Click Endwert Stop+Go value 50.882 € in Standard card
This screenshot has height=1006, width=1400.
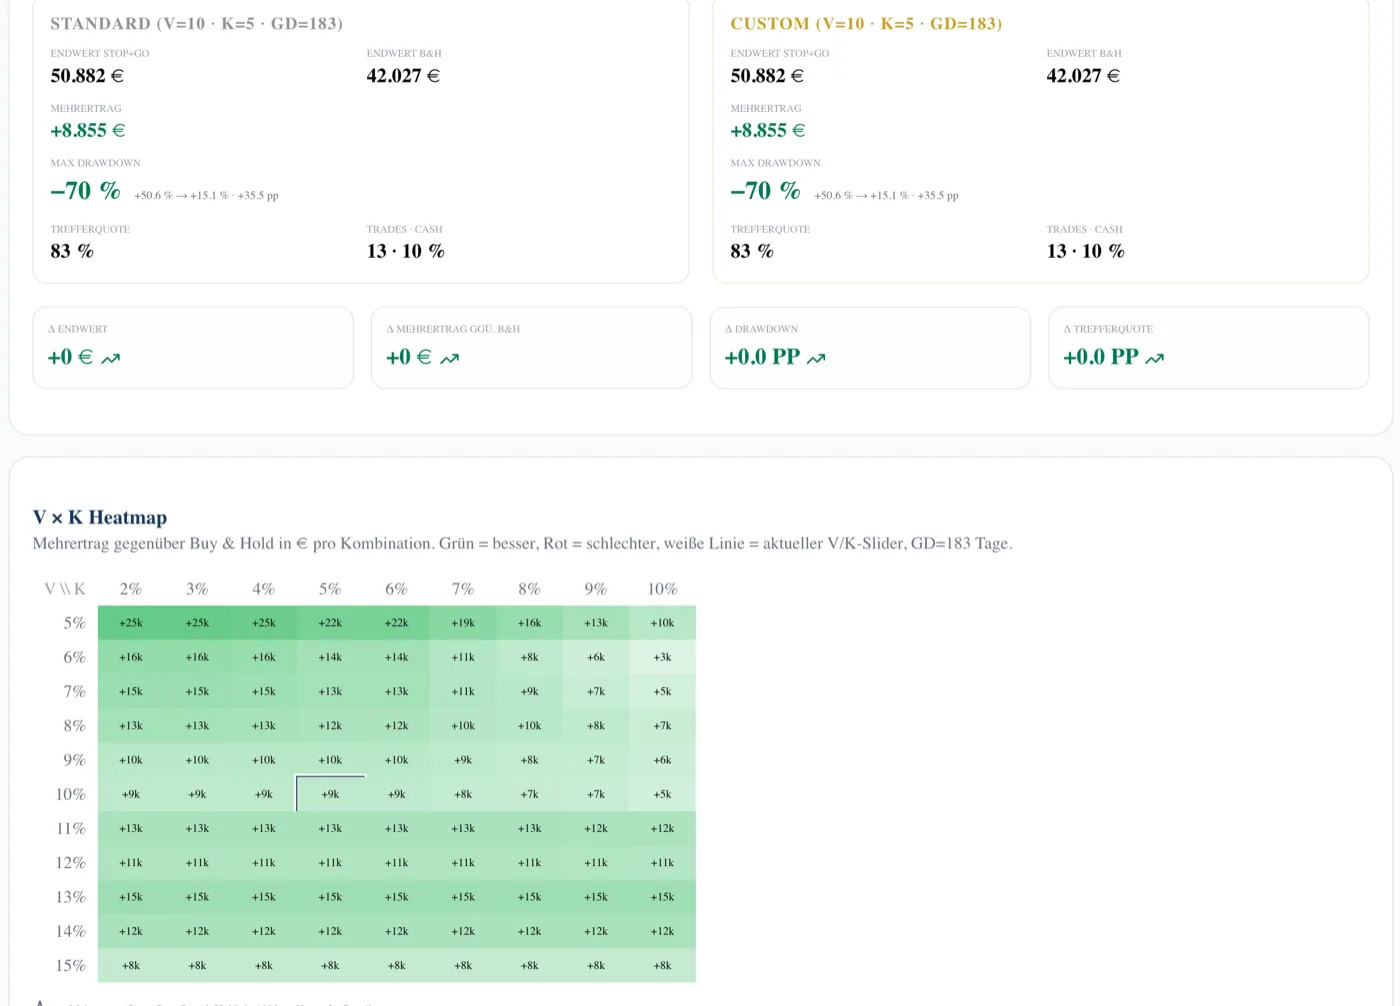[87, 76]
